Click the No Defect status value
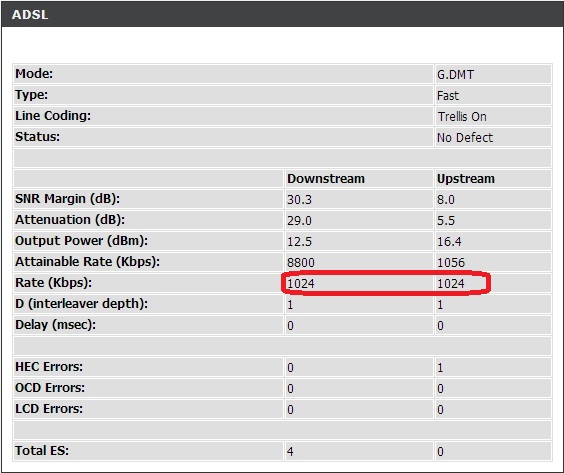Viewport: 564px width, 473px height. point(465,137)
